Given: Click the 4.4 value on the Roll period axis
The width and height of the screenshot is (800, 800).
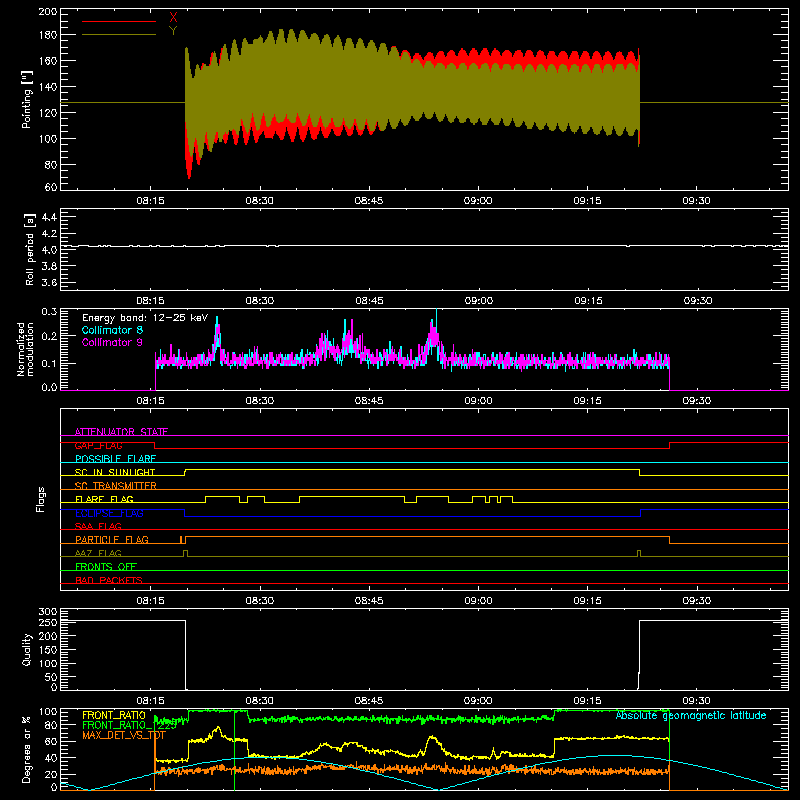Looking at the screenshot, I should pyautogui.click(x=49, y=217).
